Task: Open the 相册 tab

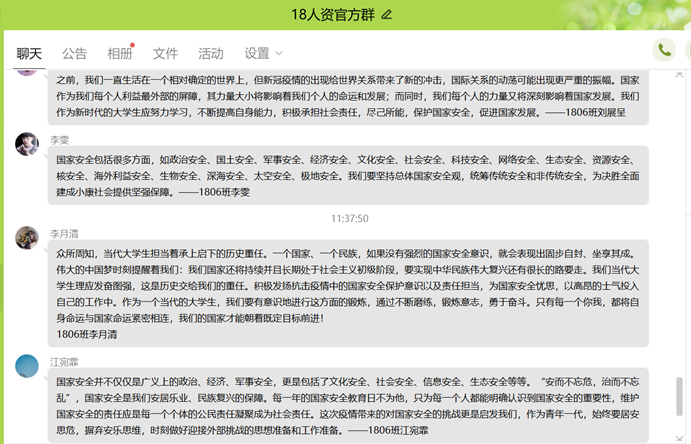Action: point(119,53)
